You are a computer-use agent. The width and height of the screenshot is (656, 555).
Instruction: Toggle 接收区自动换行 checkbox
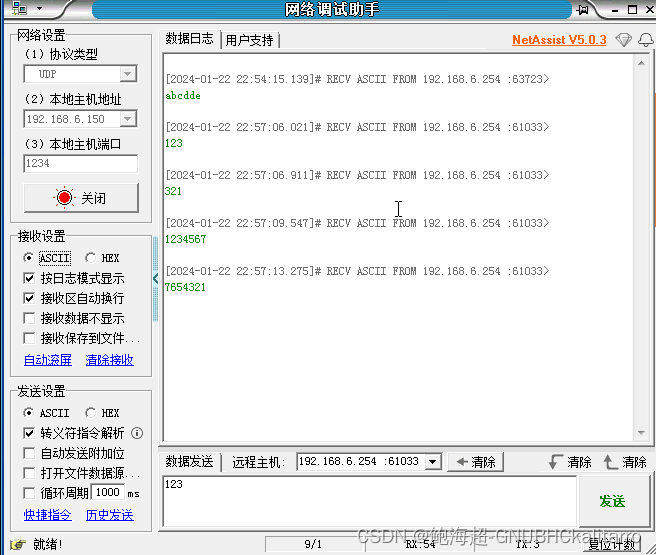click(x=29, y=298)
